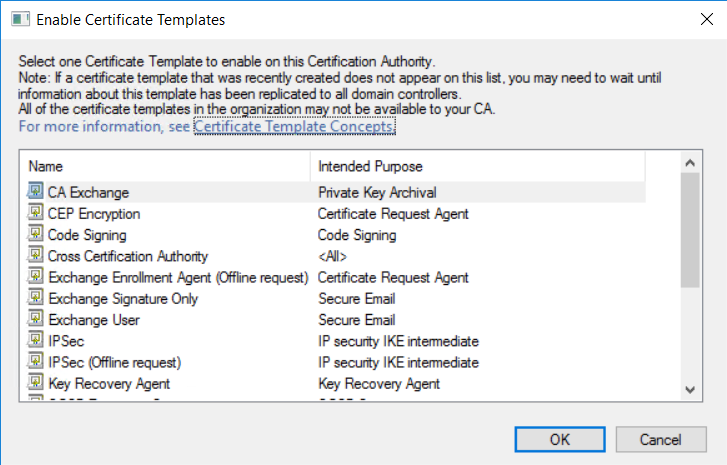Image resolution: width=727 pixels, height=465 pixels.
Task: Sort list by Name column header
Action: click(165, 165)
